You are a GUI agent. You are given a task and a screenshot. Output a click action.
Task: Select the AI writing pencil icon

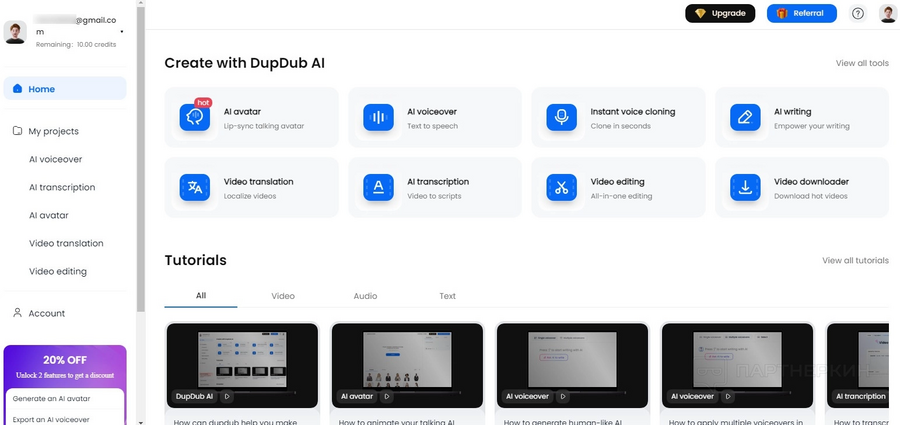click(x=745, y=117)
